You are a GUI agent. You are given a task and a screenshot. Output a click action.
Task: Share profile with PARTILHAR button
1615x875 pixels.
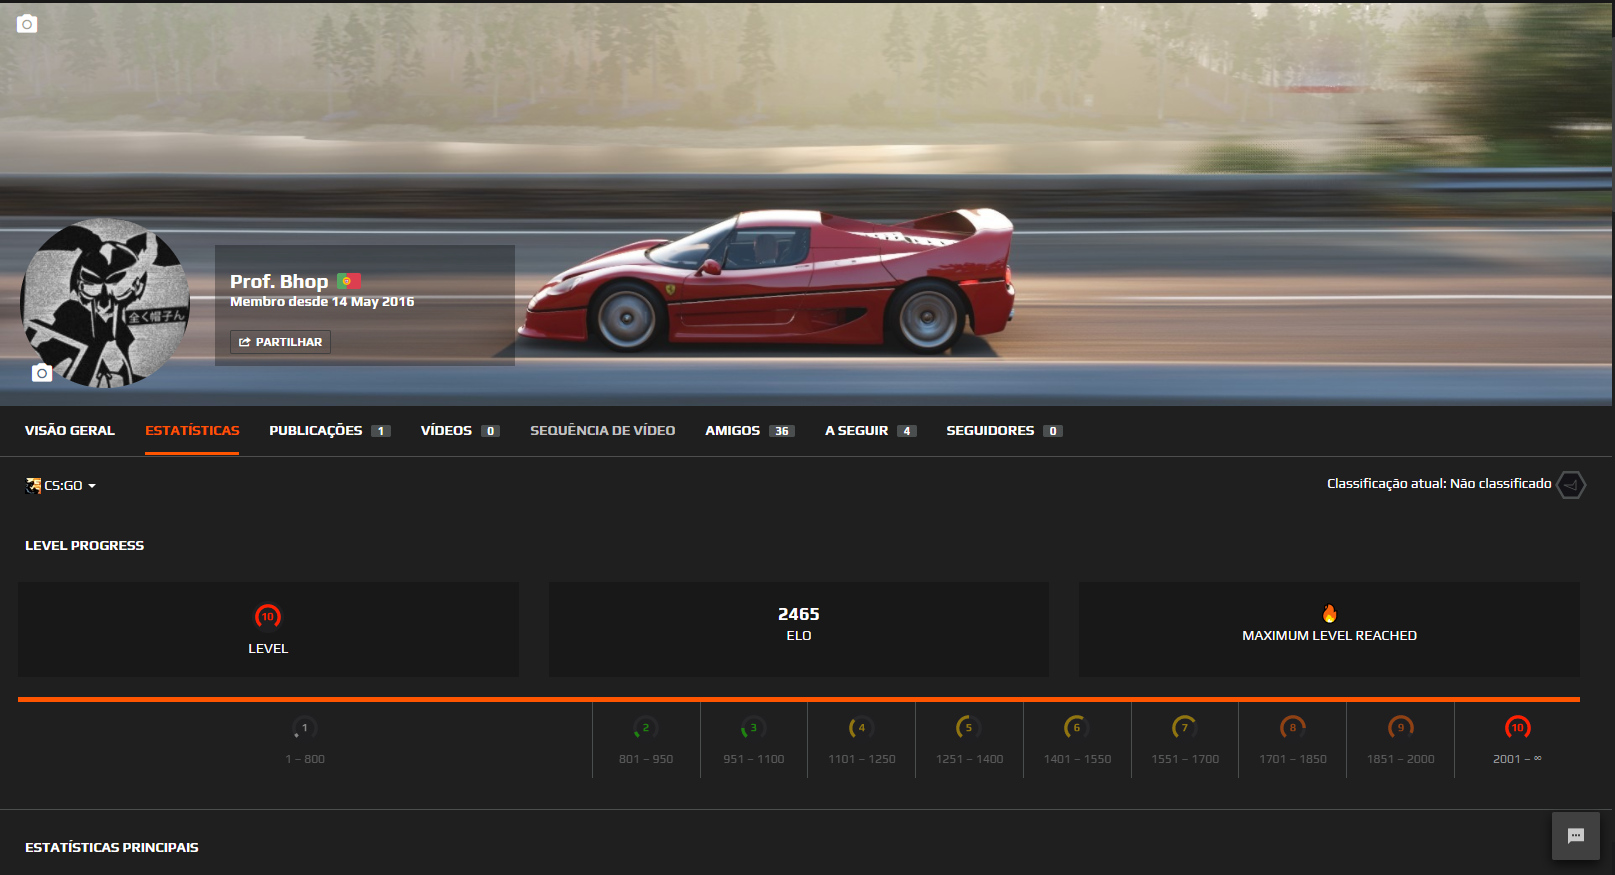(x=280, y=342)
